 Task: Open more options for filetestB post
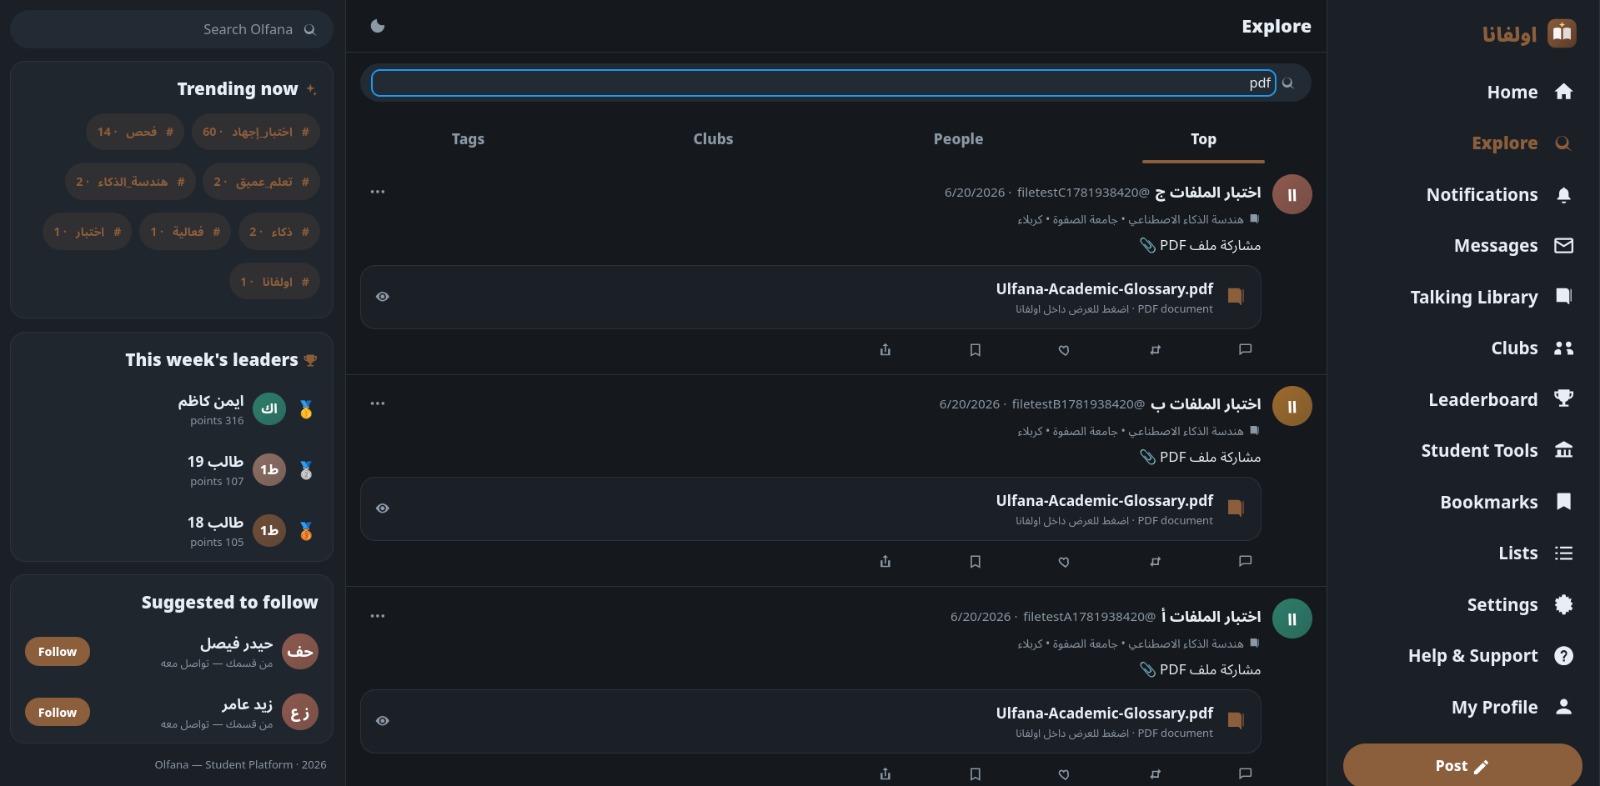377,404
